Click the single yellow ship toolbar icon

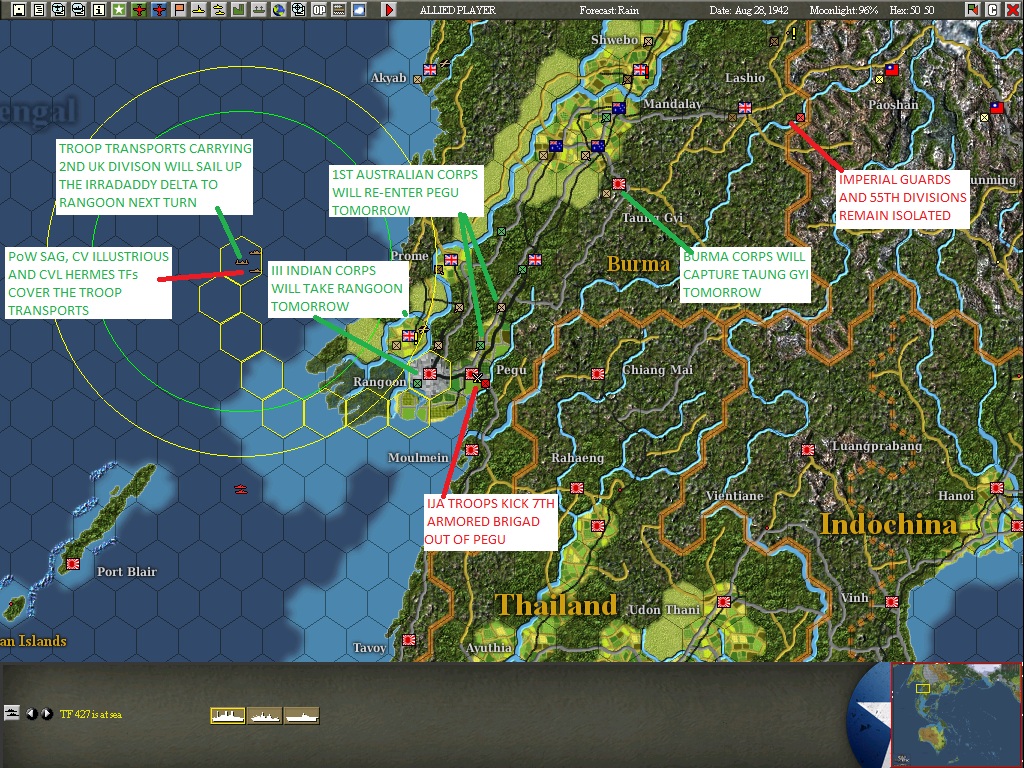[x=199, y=10]
